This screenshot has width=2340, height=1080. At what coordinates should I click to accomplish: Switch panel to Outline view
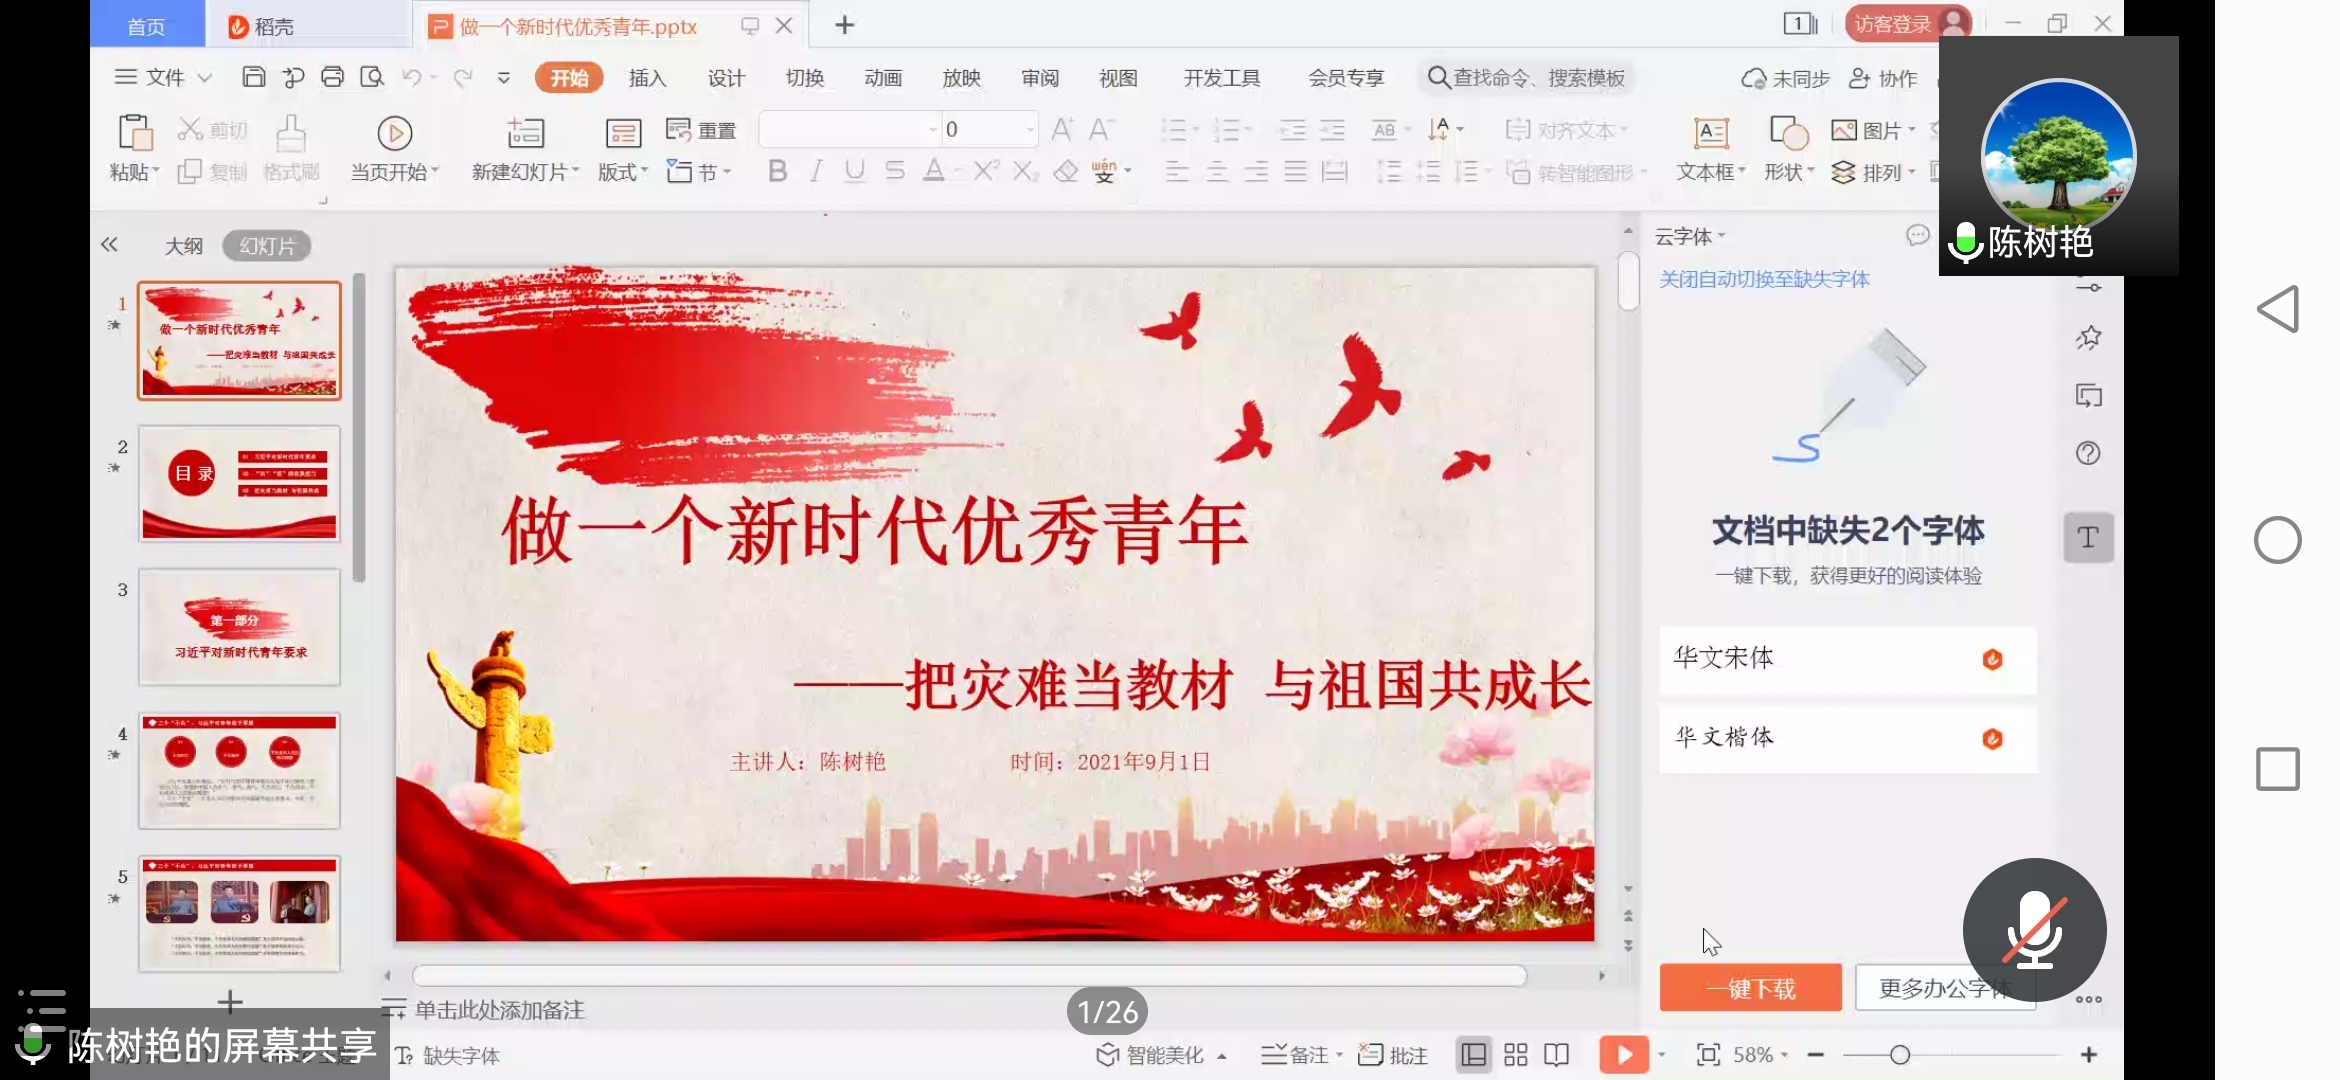pyautogui.click(x=183, y=246)
